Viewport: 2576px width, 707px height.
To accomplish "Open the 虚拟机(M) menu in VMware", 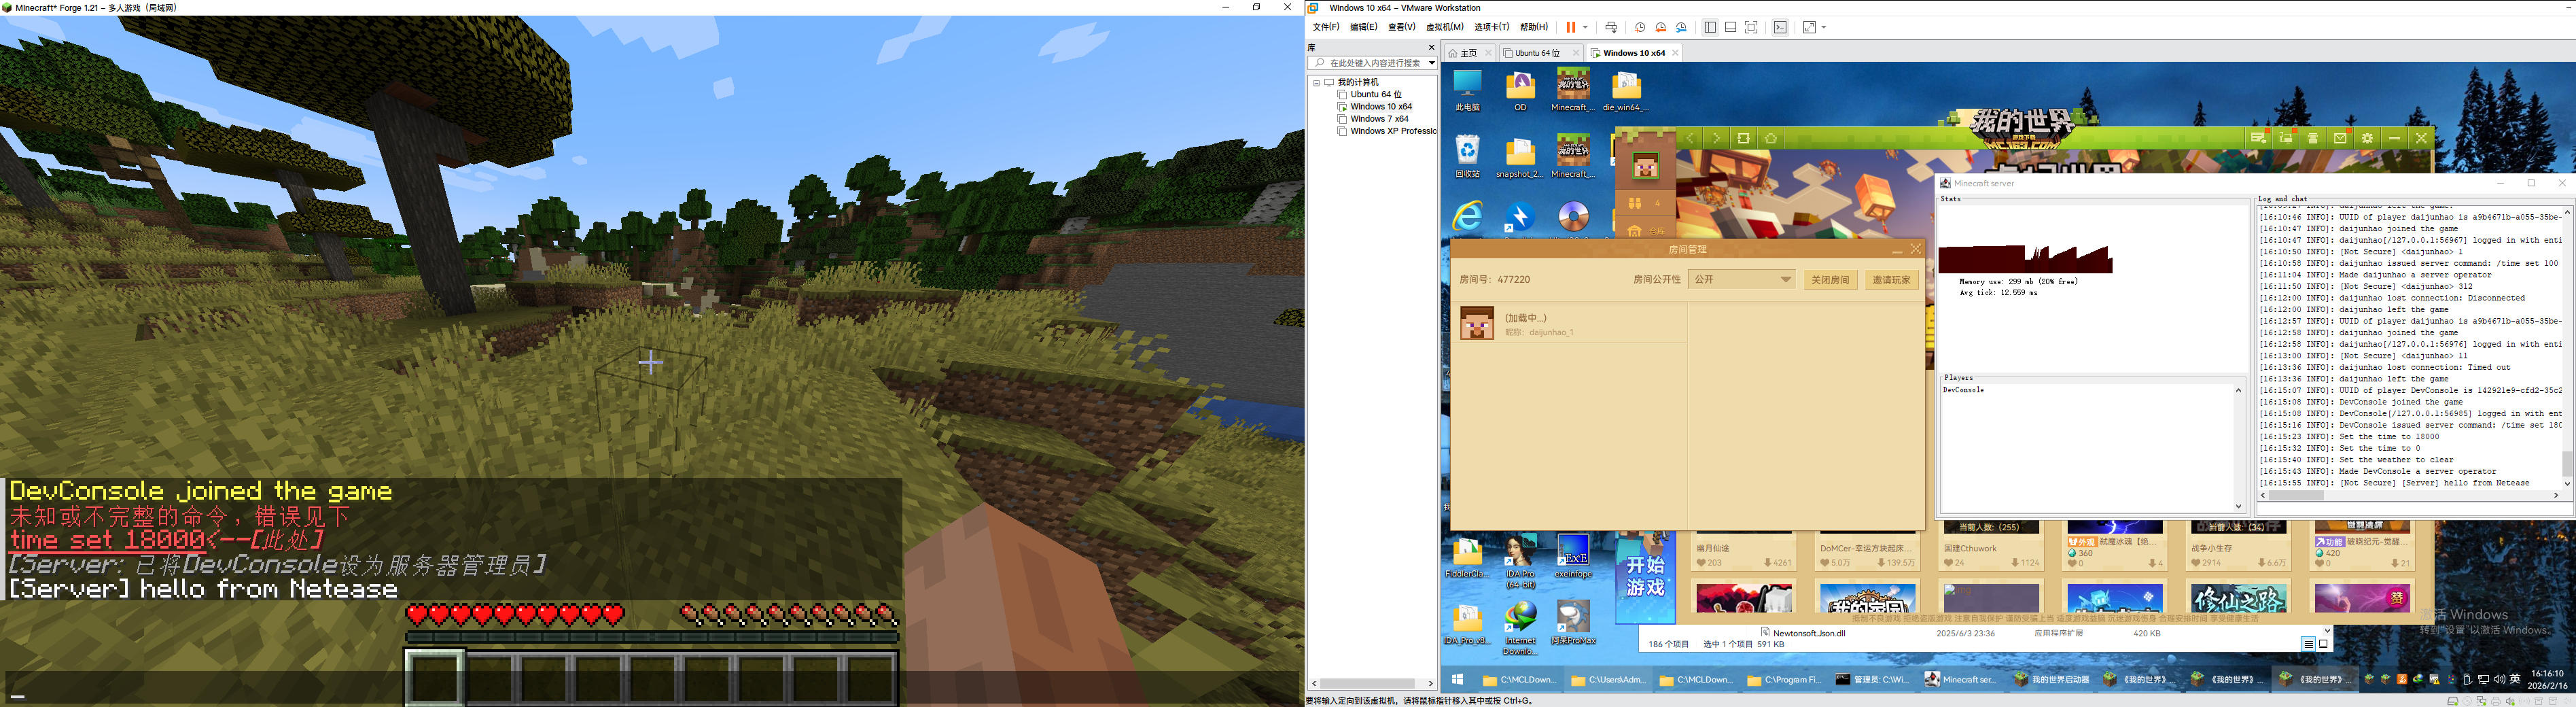I will 1444,27.
